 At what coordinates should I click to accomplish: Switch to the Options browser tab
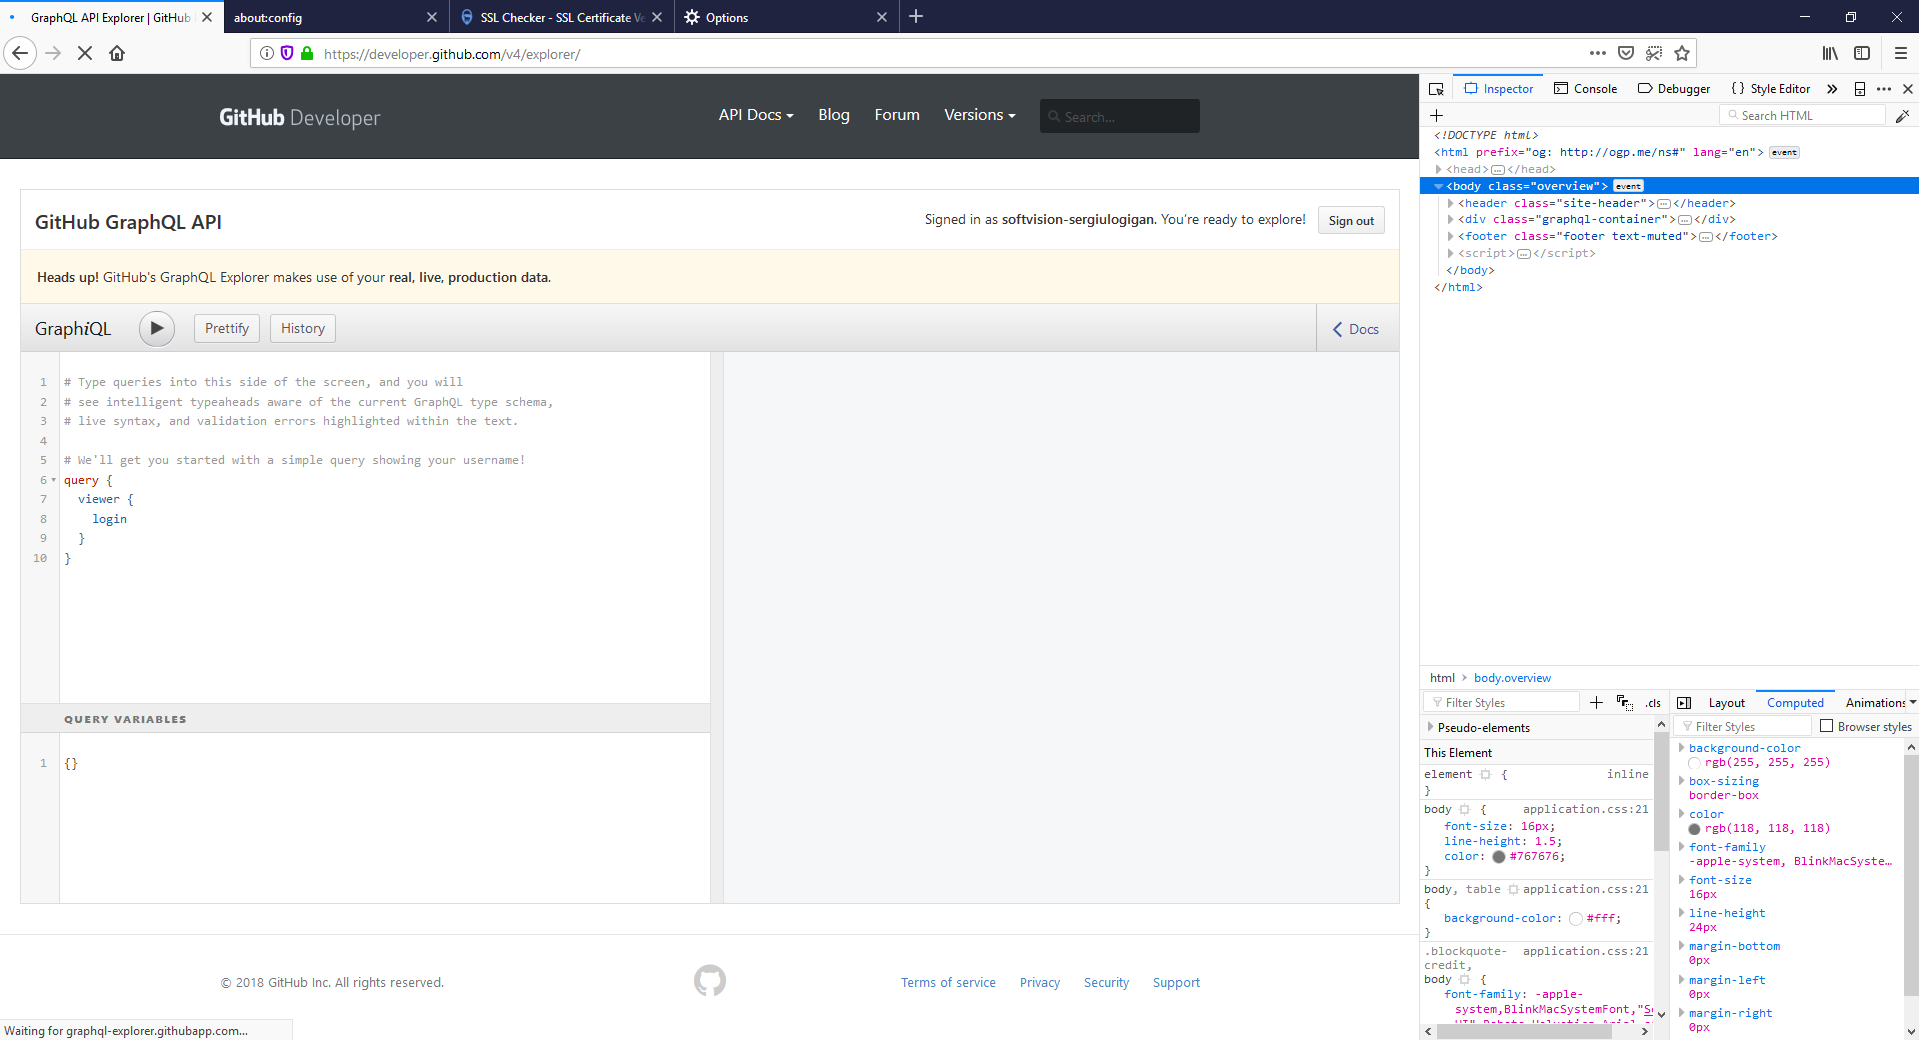pos(786,17)
